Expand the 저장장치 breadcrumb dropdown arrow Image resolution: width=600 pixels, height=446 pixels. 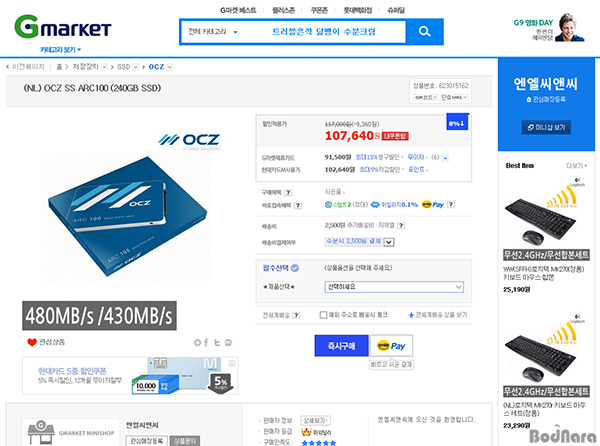(104, 67)
